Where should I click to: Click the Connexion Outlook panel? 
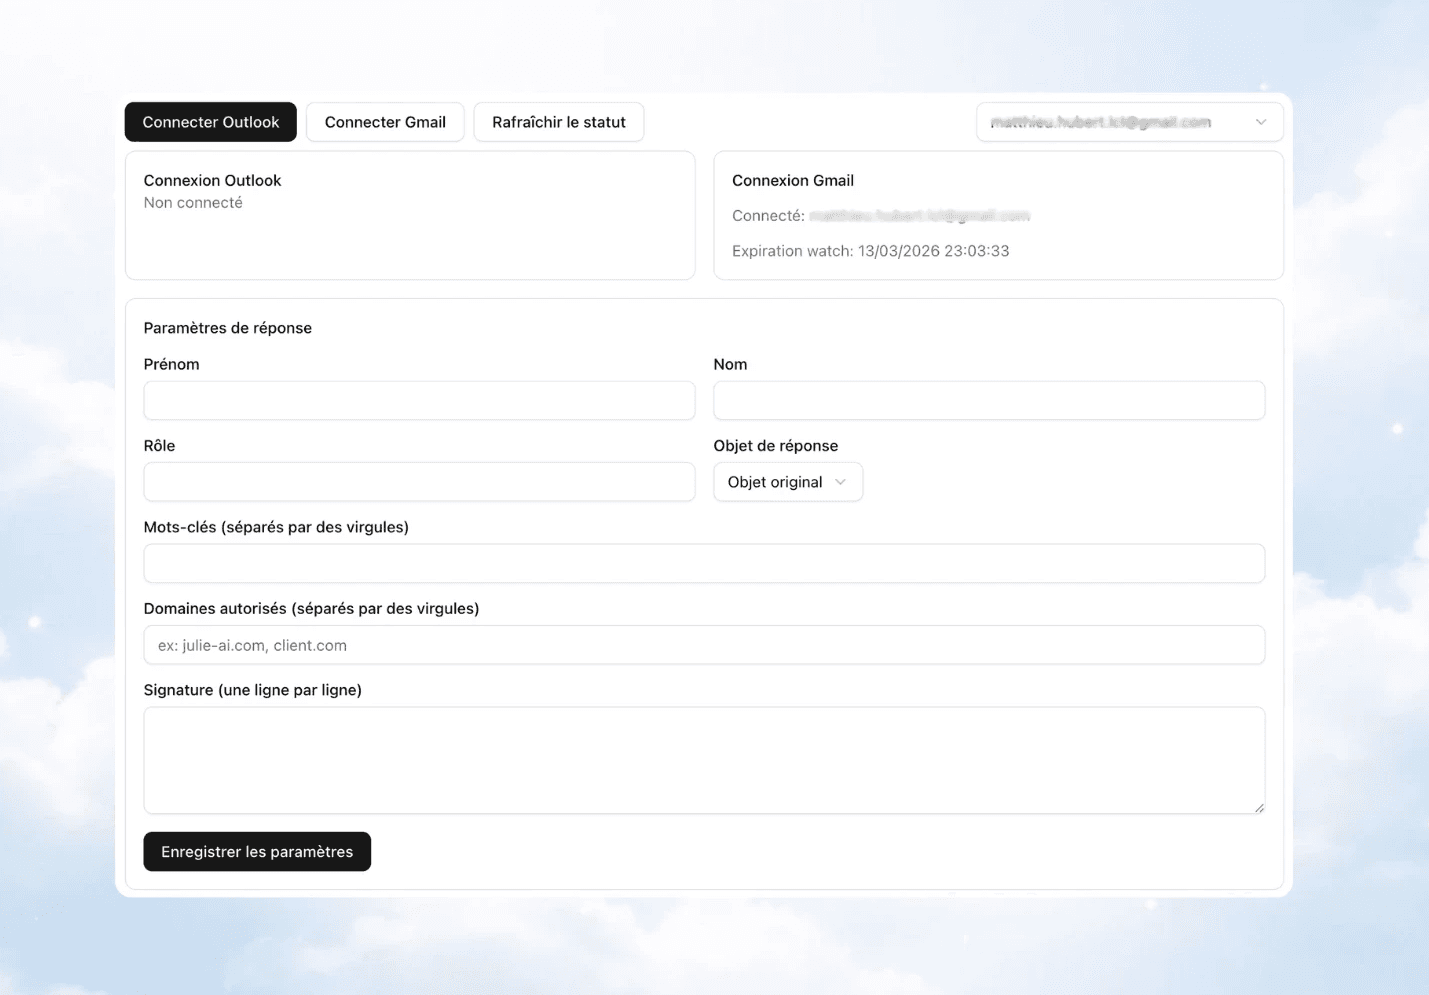[410, 215]
